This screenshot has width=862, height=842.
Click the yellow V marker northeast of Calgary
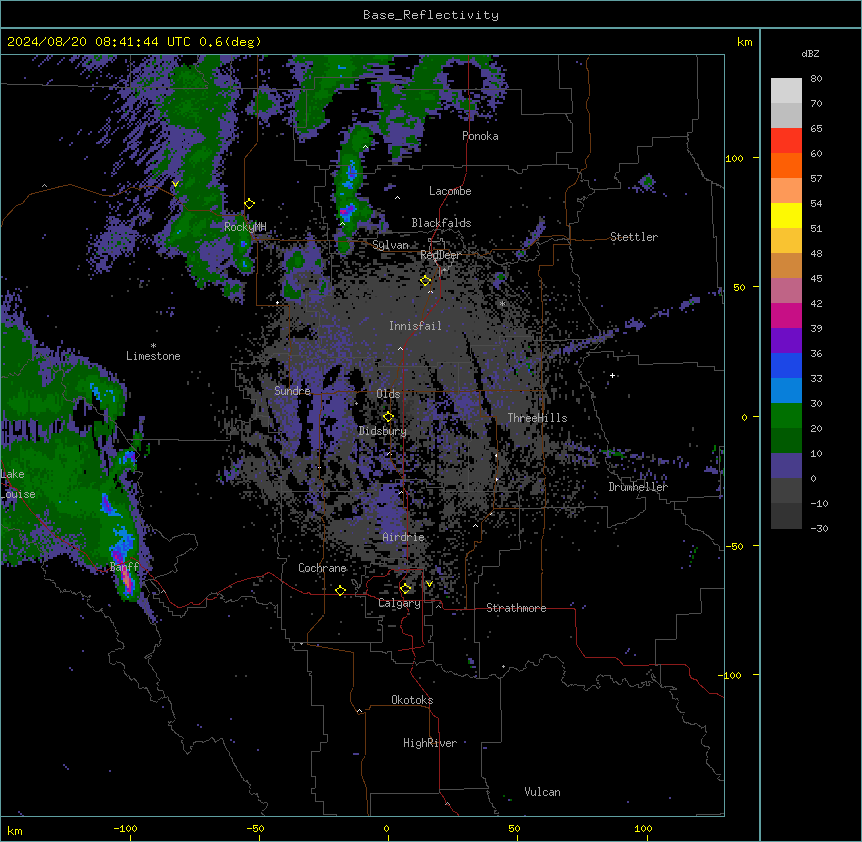pos(429,584)
